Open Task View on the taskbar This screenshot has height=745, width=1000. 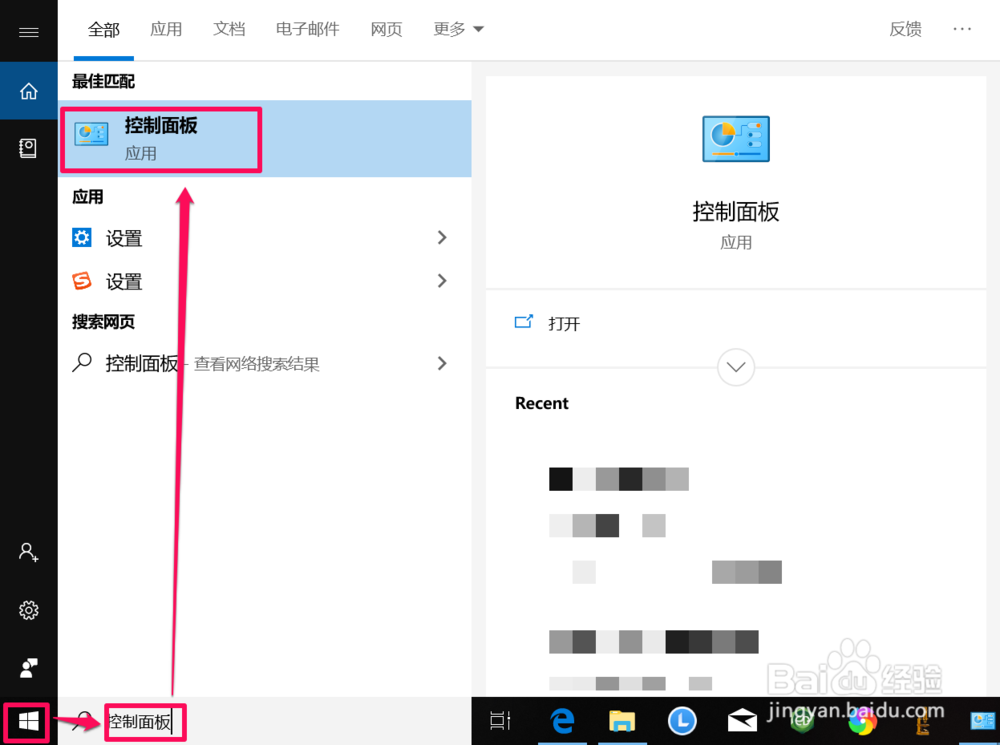(x=500, y=721)
